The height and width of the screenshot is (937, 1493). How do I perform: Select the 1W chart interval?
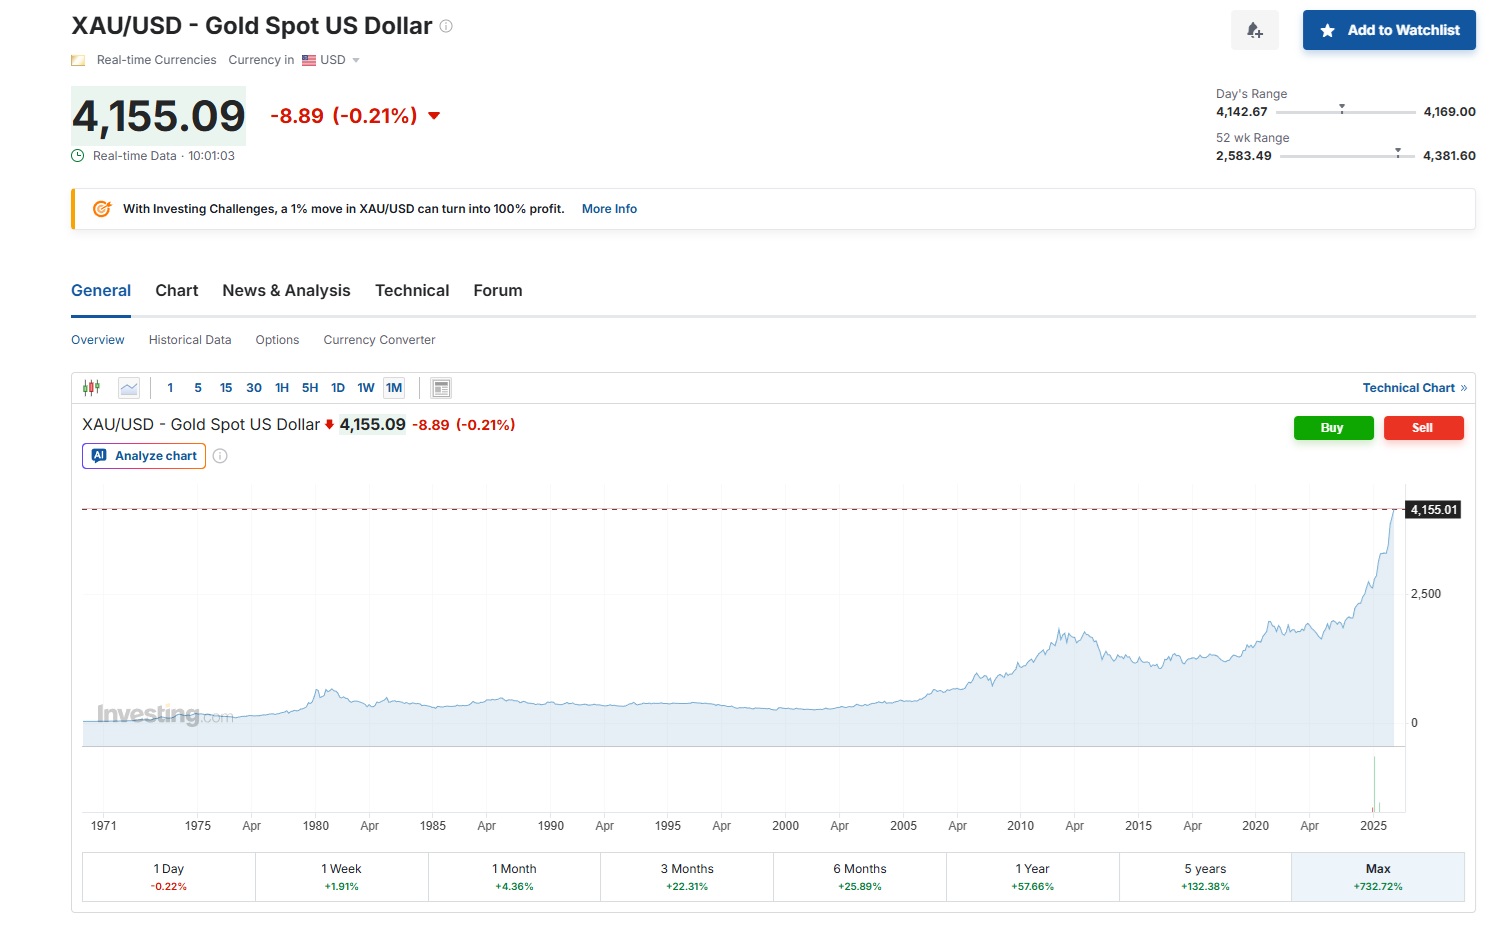(366, 388)
